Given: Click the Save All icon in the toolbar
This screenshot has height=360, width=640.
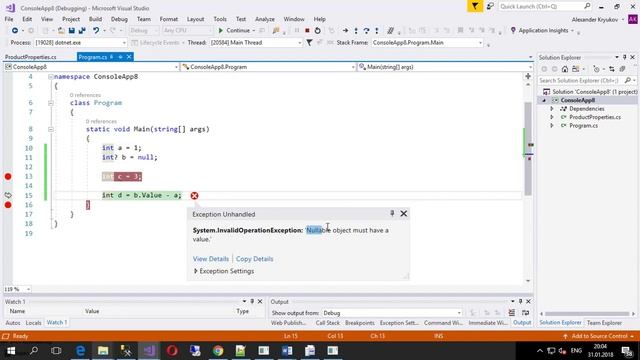Looking at the screenshot, I should point(82,30).
